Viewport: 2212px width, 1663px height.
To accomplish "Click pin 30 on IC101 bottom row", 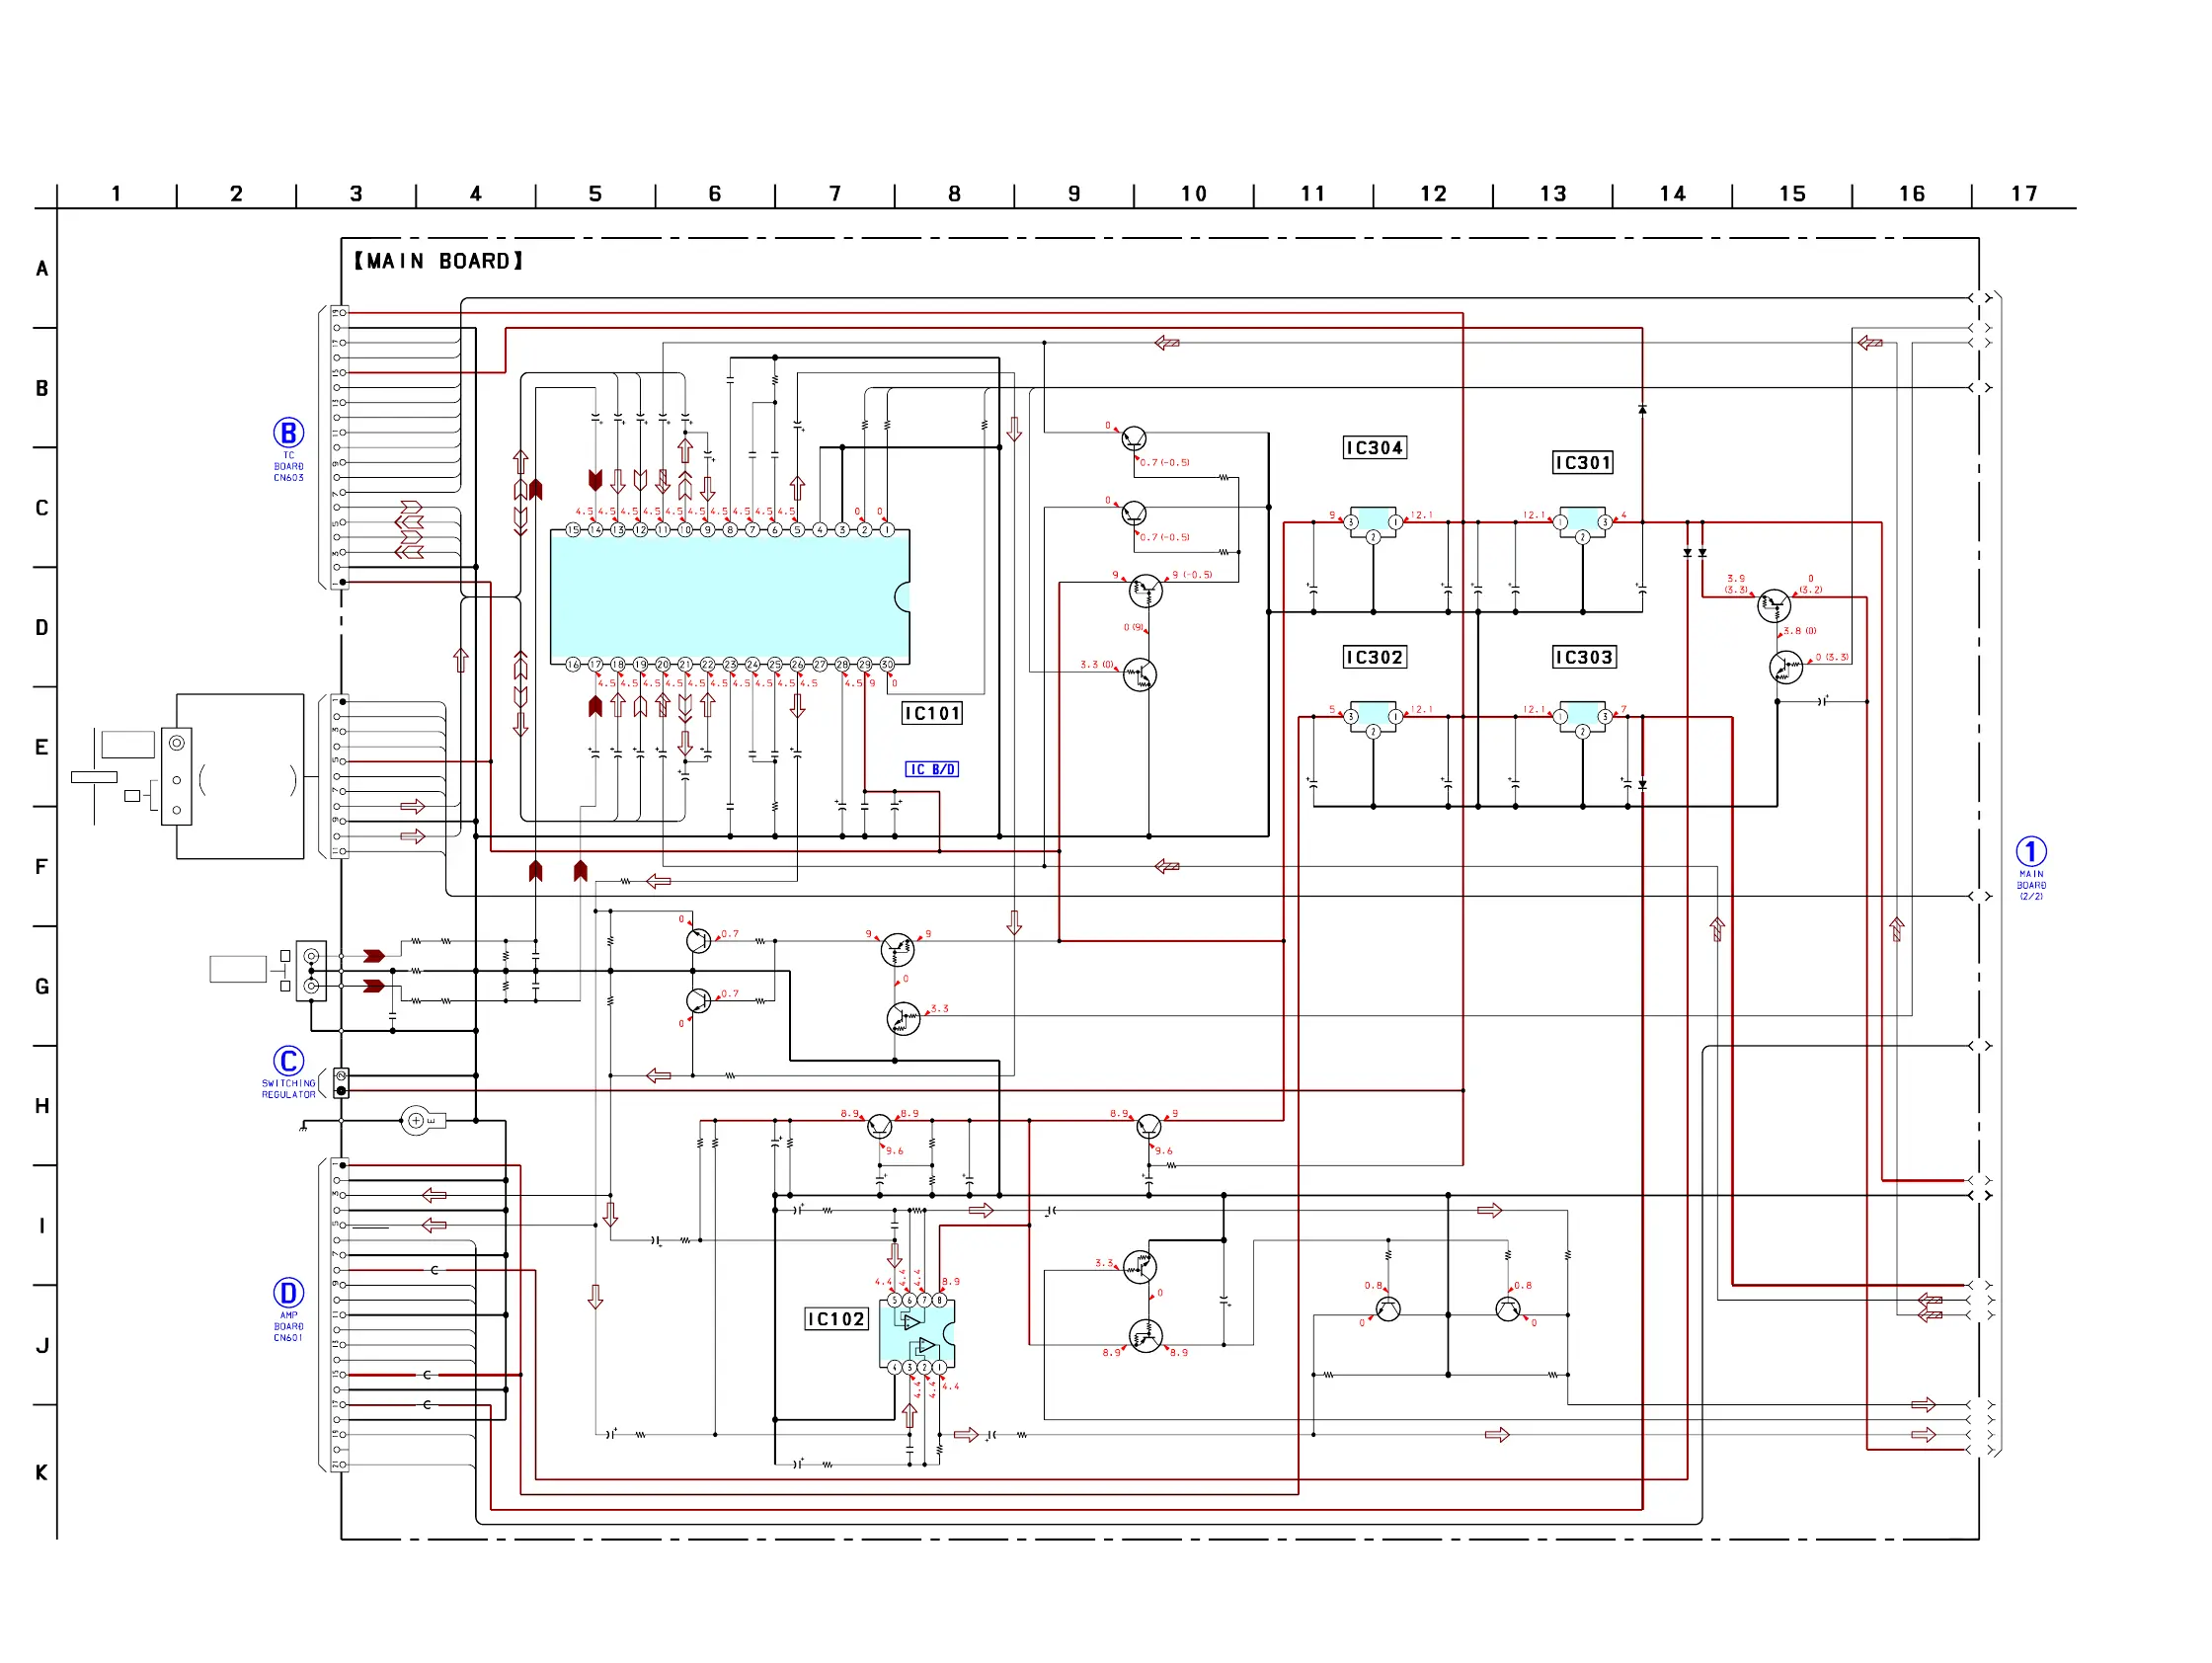I will point(887,664).
